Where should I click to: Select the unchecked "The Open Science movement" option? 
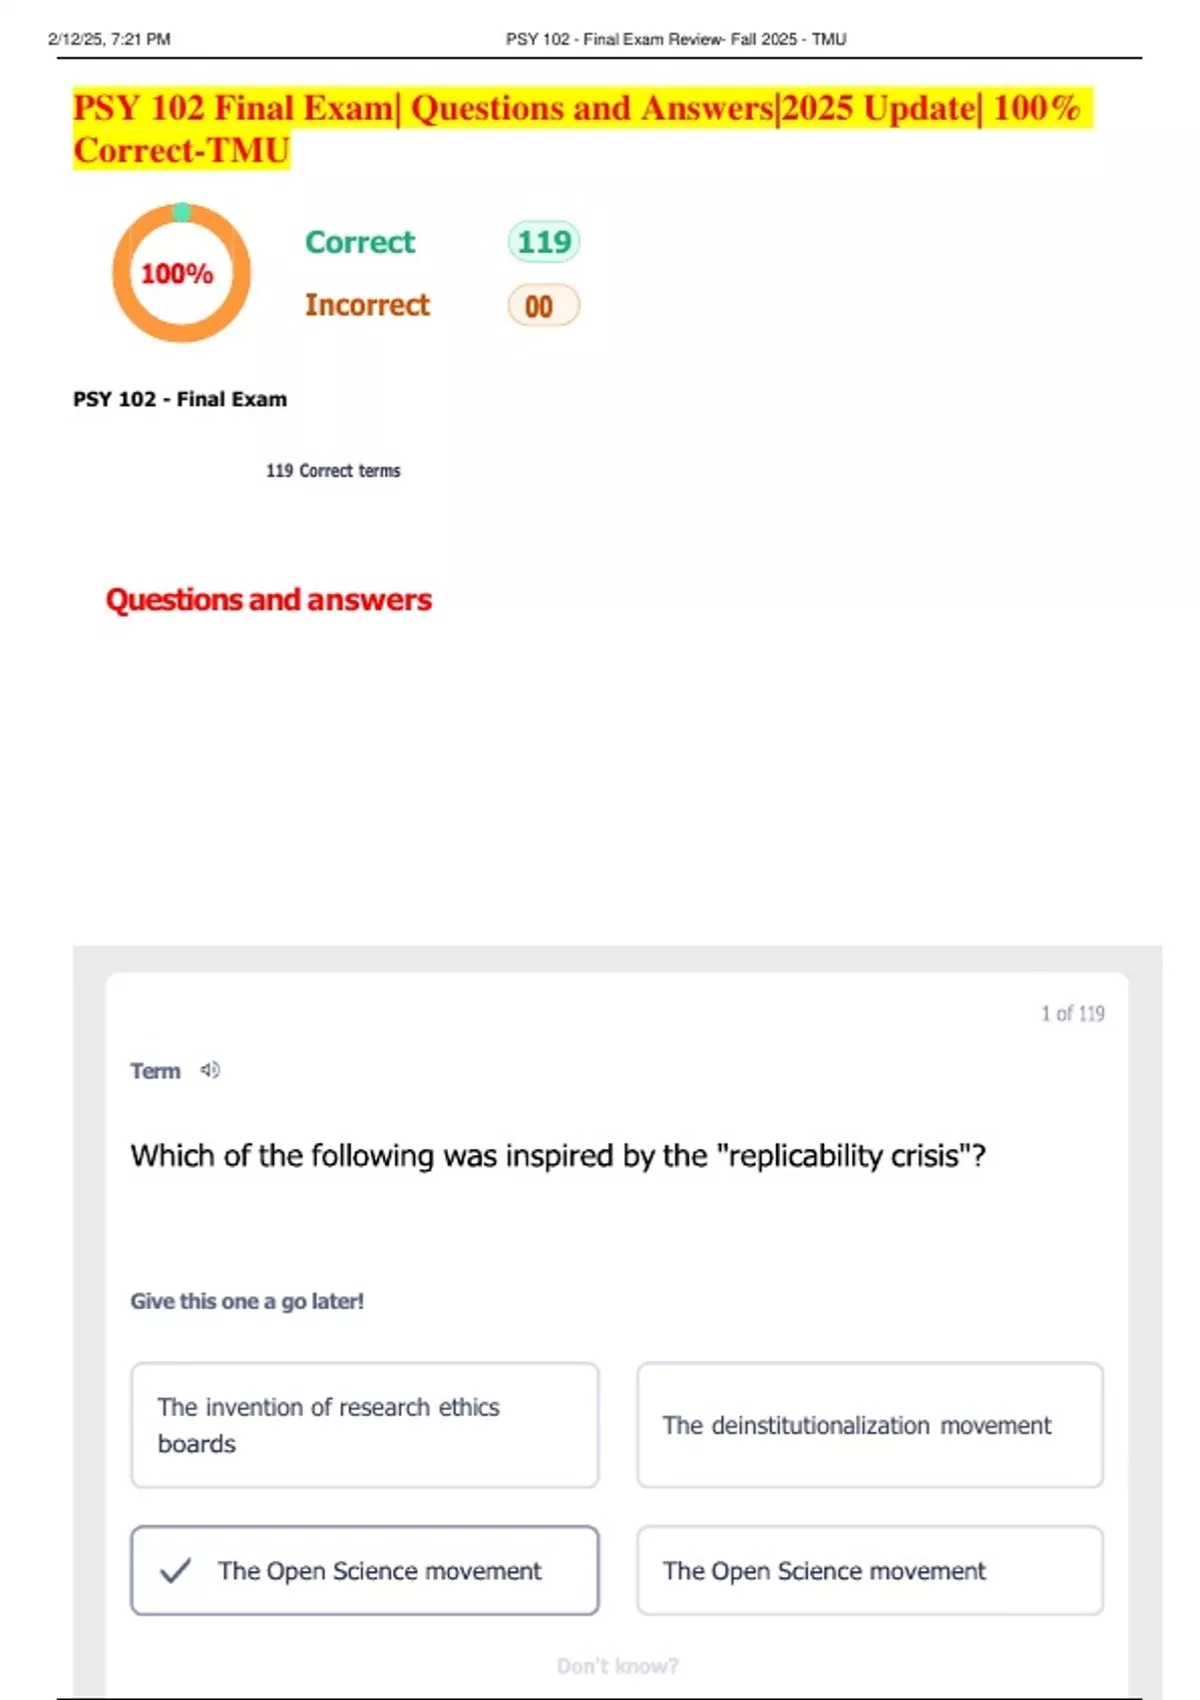(870, 1570)
